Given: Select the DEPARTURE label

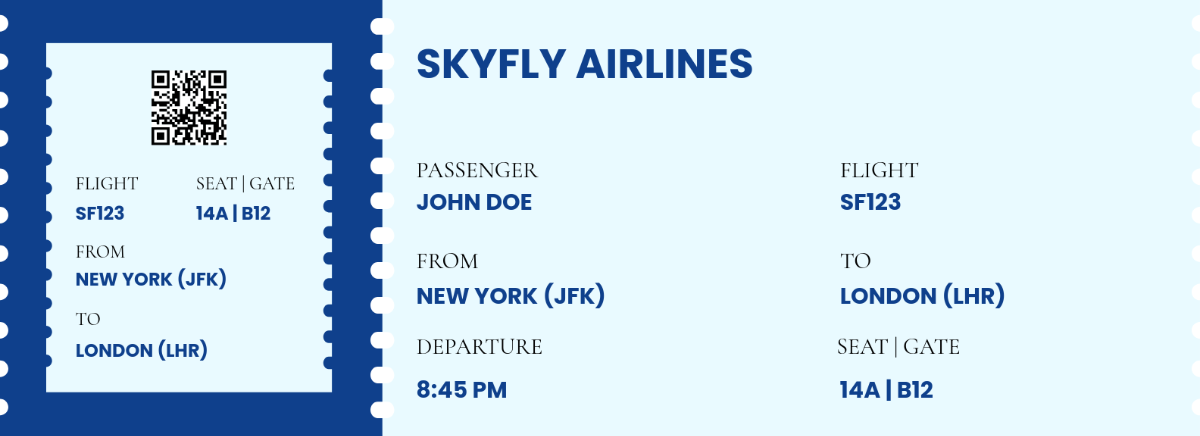Looking at the screenshot, I should click(x=479, y=347).
